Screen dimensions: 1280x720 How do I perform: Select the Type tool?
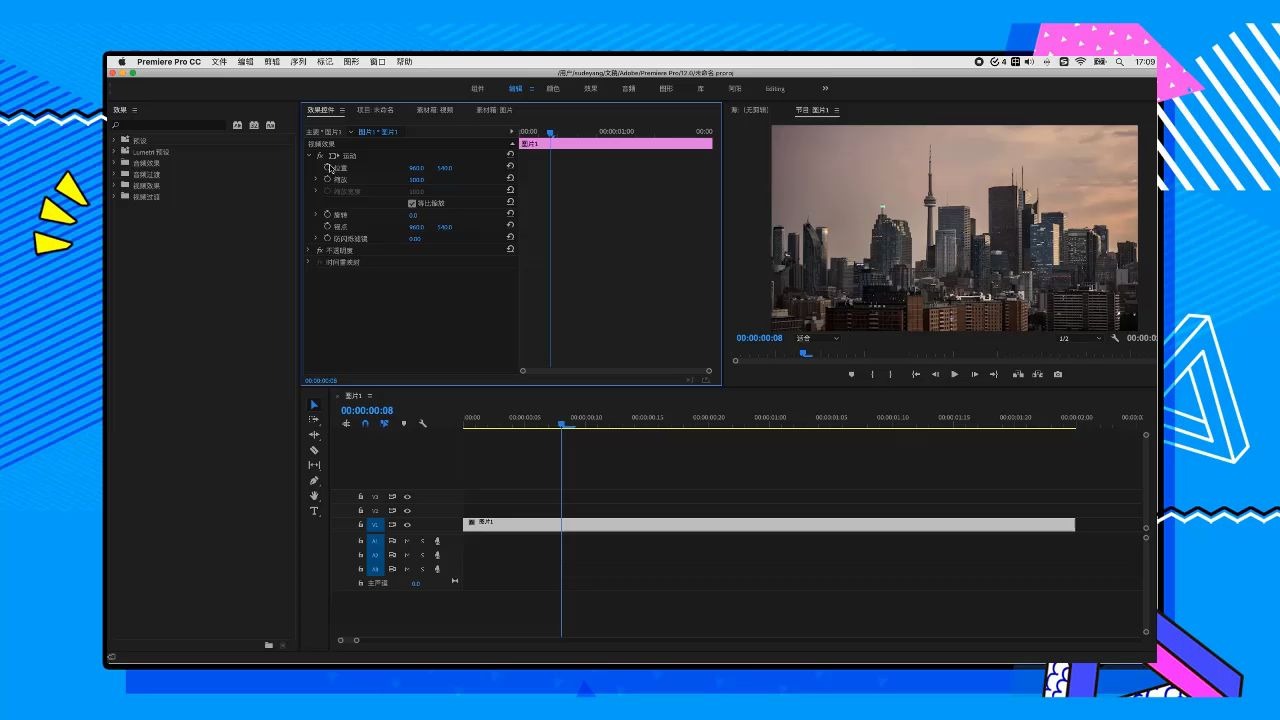click(x=314, y=511)
